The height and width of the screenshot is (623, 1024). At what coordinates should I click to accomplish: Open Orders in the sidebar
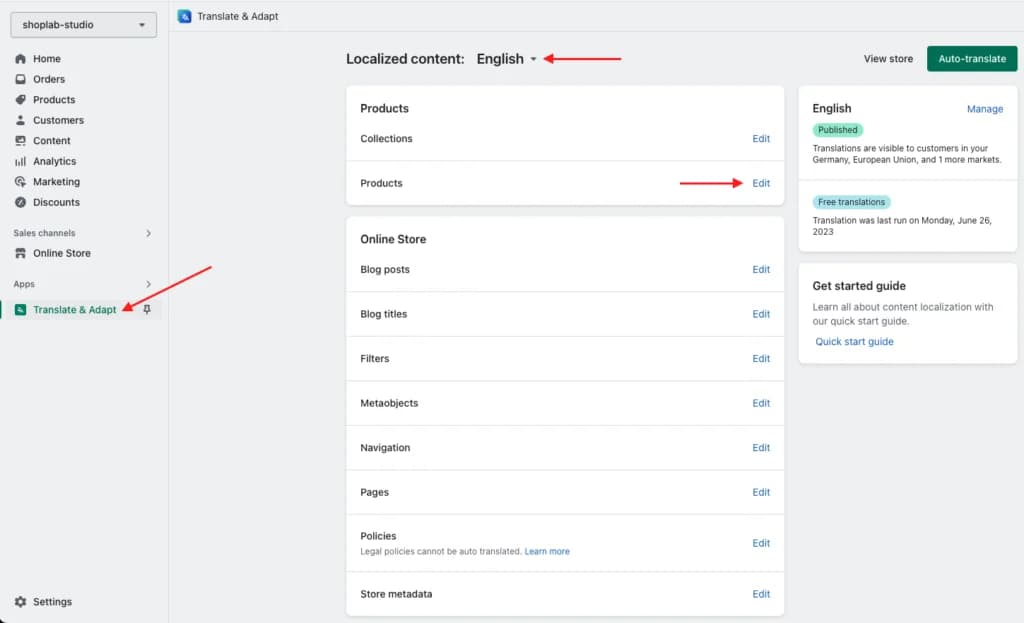49,79
